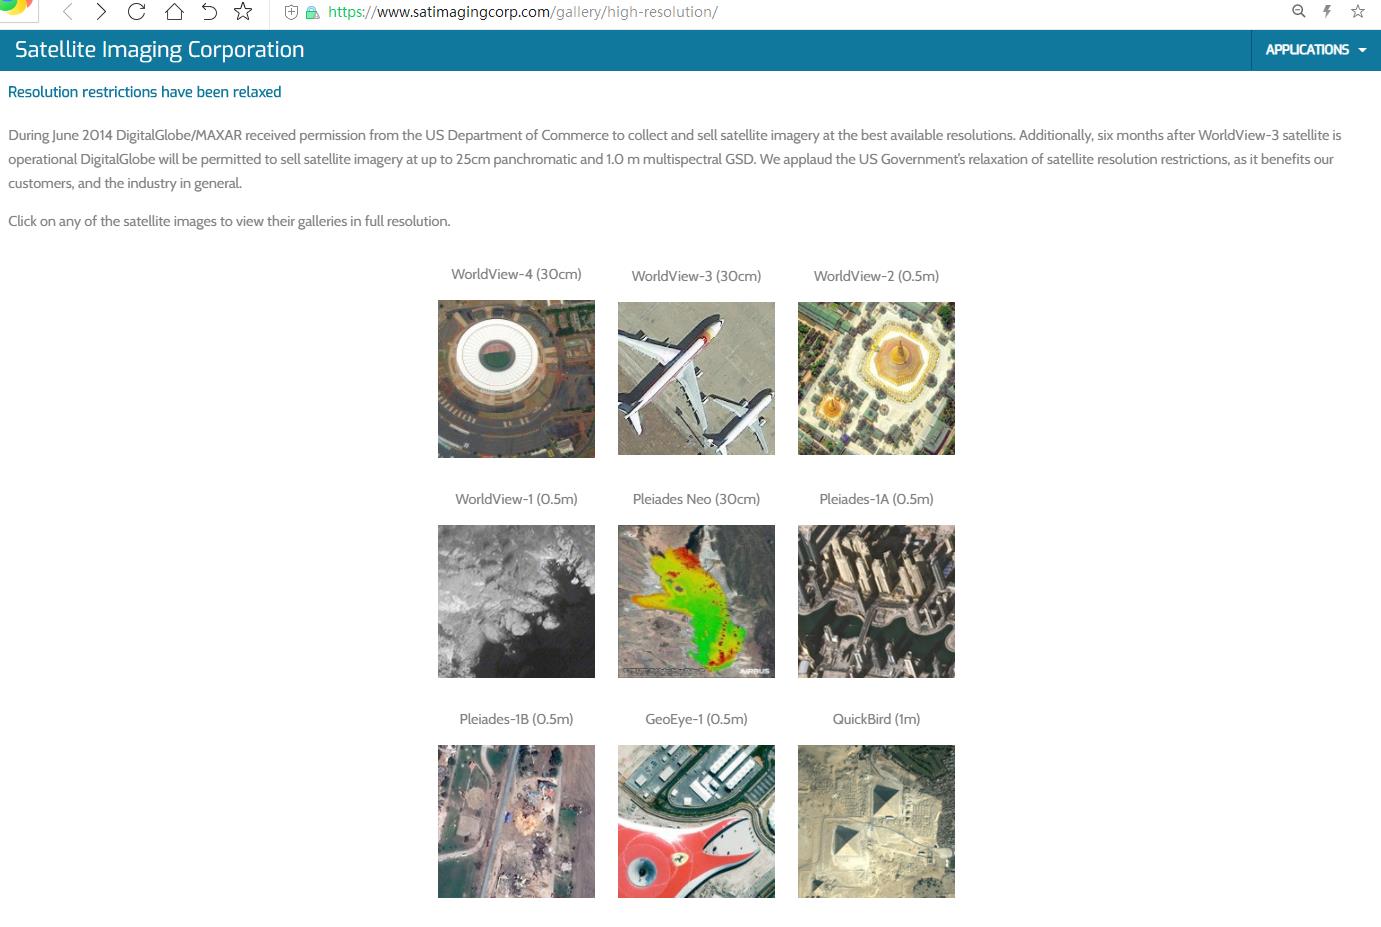Viewport: 1381px width, 927px height.
Task: Expand the APPLICATIONS dropdown menu
Action: click(1315, 50)
